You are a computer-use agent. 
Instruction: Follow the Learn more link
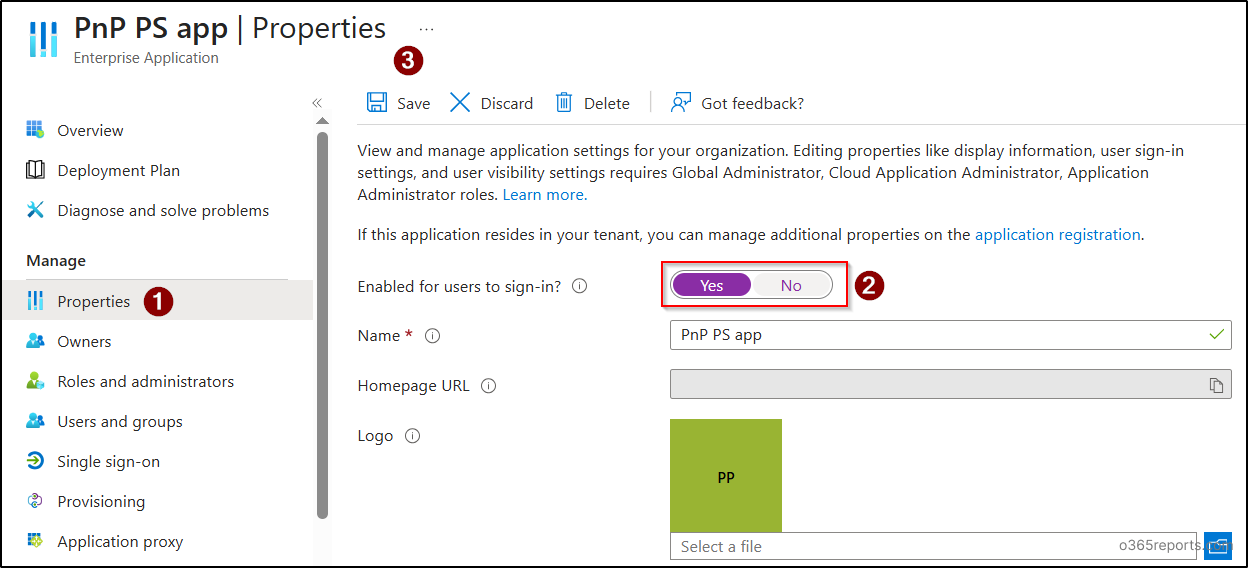coord(545,194)
